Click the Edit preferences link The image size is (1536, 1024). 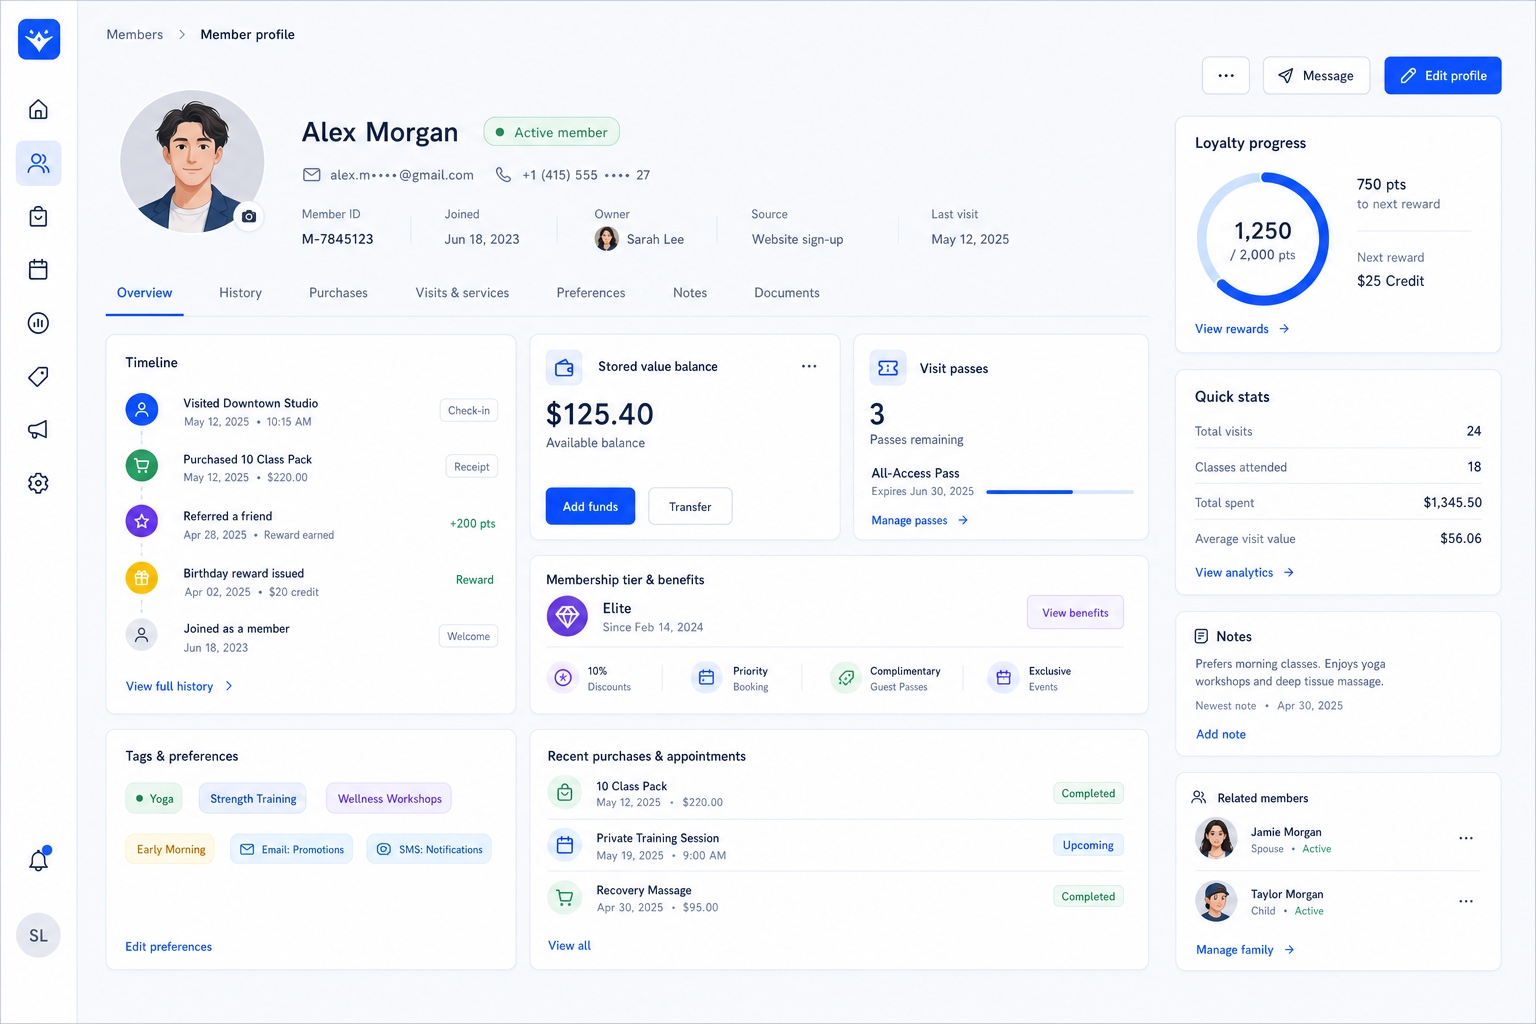pyautogui.click(x=168, y=946)
